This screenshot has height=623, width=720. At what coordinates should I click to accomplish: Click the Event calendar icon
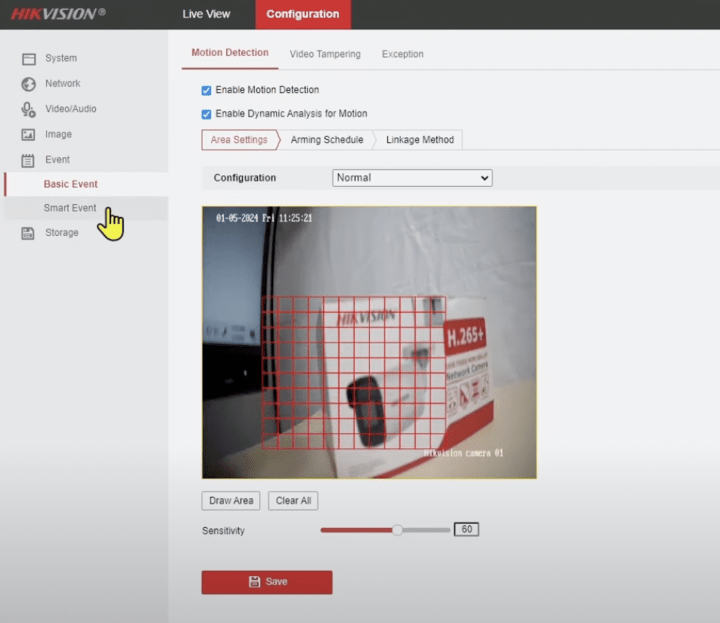coord(29,160)
